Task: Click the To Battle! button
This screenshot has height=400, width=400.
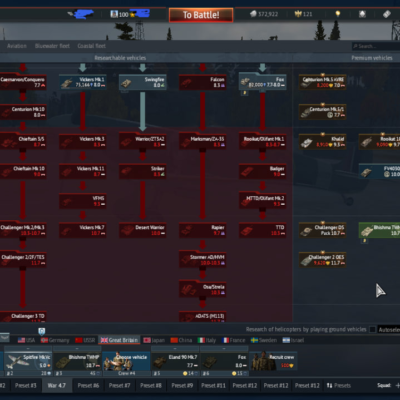Action: click(201, 15)
